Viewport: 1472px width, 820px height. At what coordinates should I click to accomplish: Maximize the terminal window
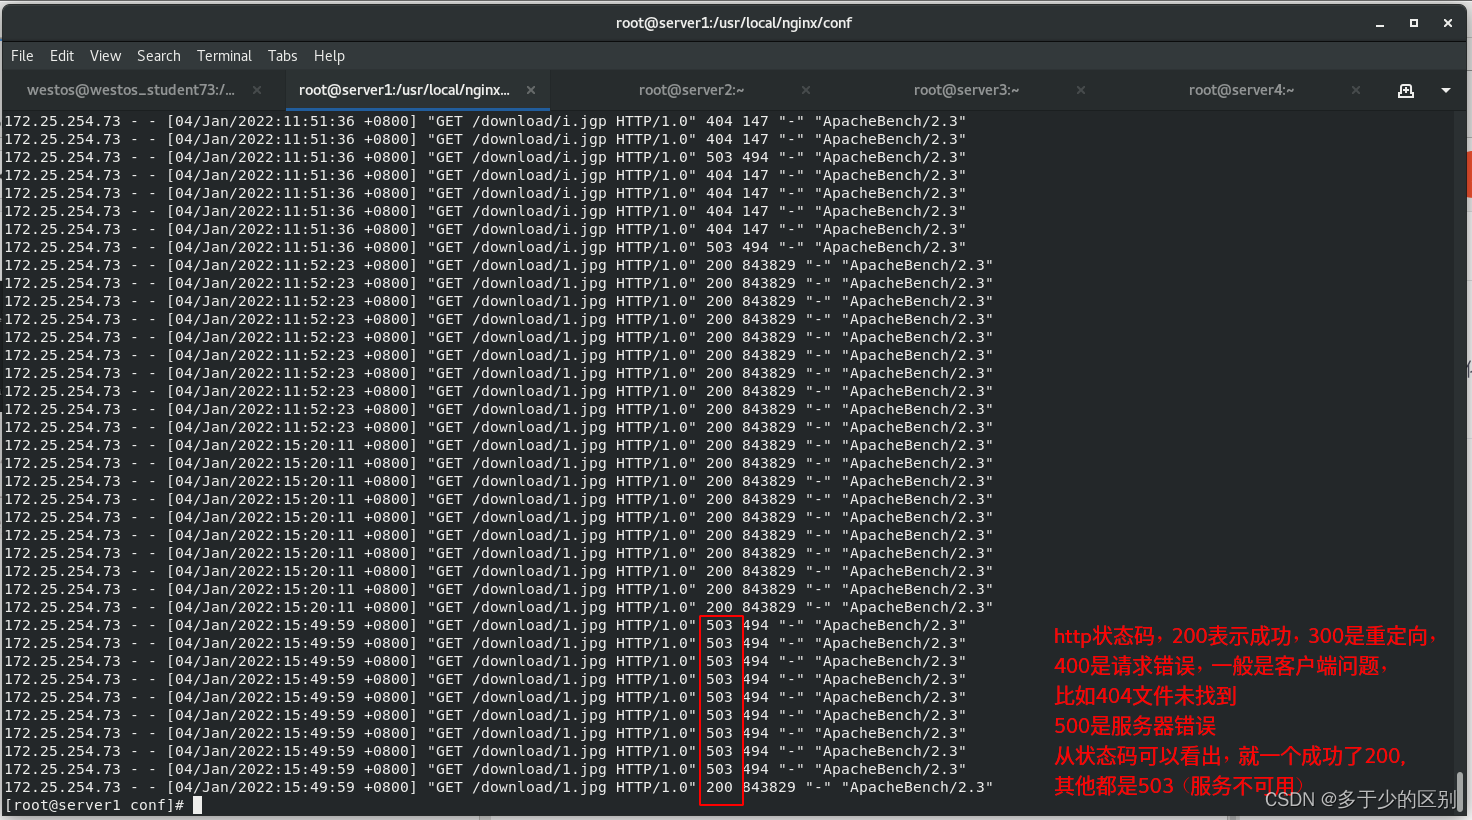coord(1414,23)
